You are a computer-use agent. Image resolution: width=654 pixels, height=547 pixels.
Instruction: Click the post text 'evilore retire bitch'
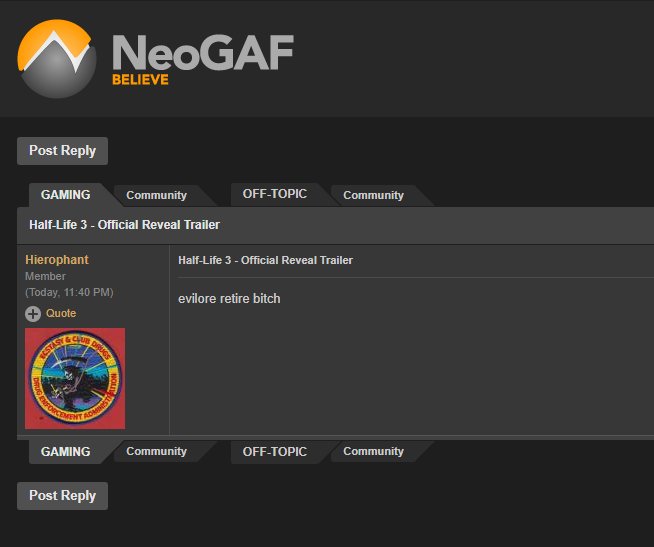(229, 299)
